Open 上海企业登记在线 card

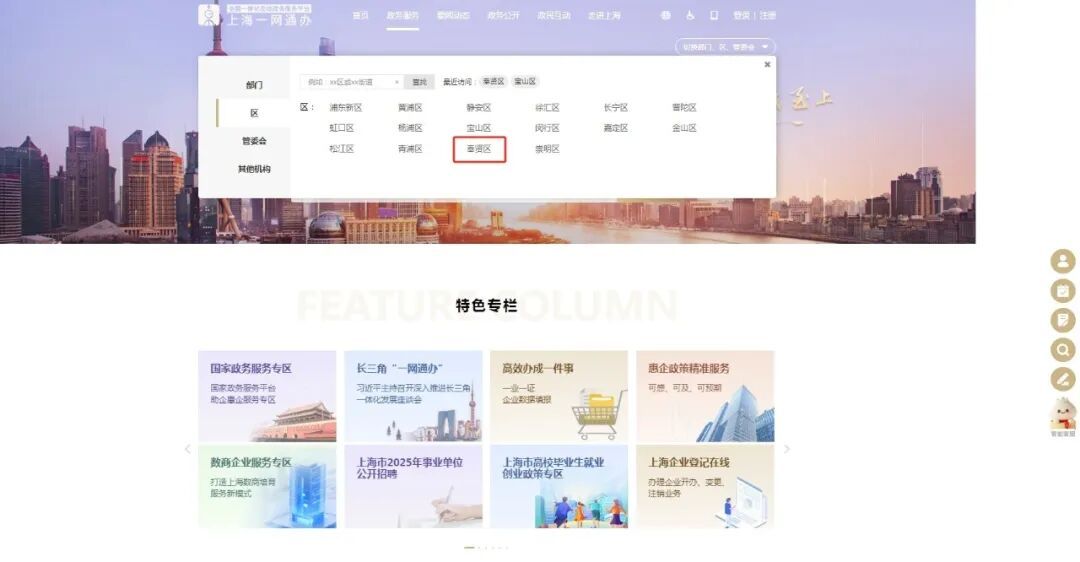point(705,486)
